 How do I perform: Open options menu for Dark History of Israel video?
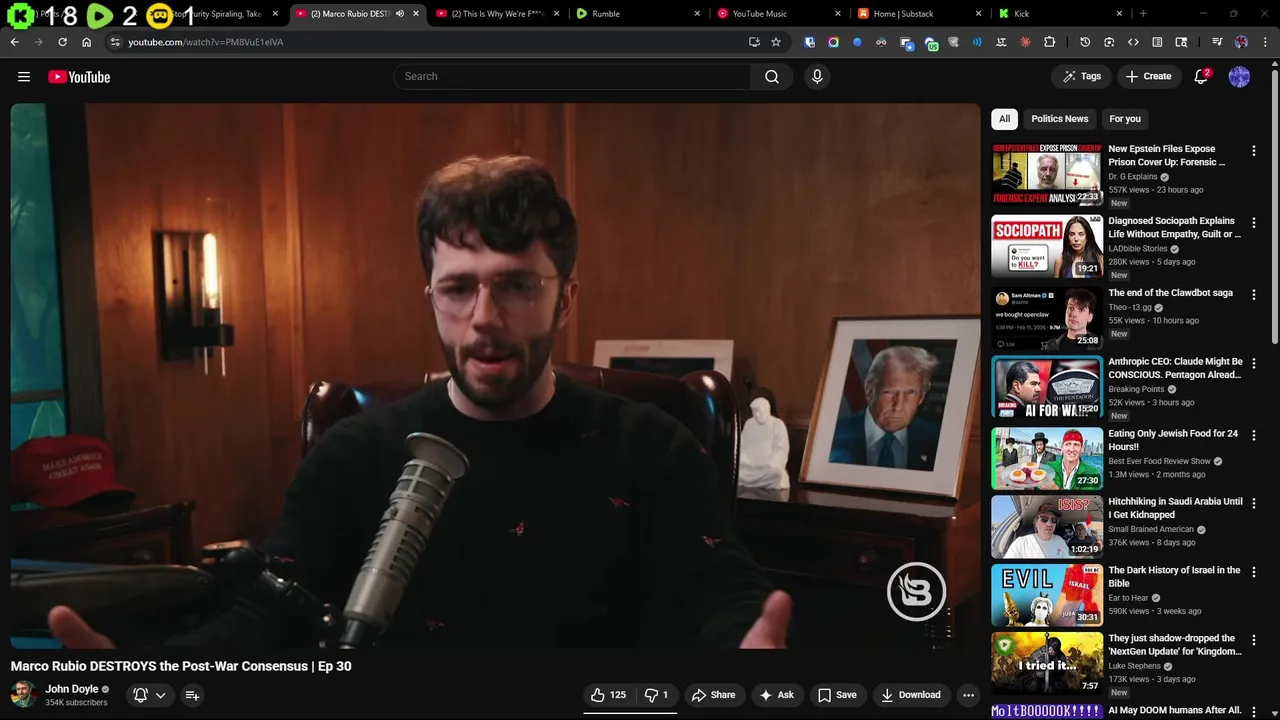click(x=1254, y=572)
